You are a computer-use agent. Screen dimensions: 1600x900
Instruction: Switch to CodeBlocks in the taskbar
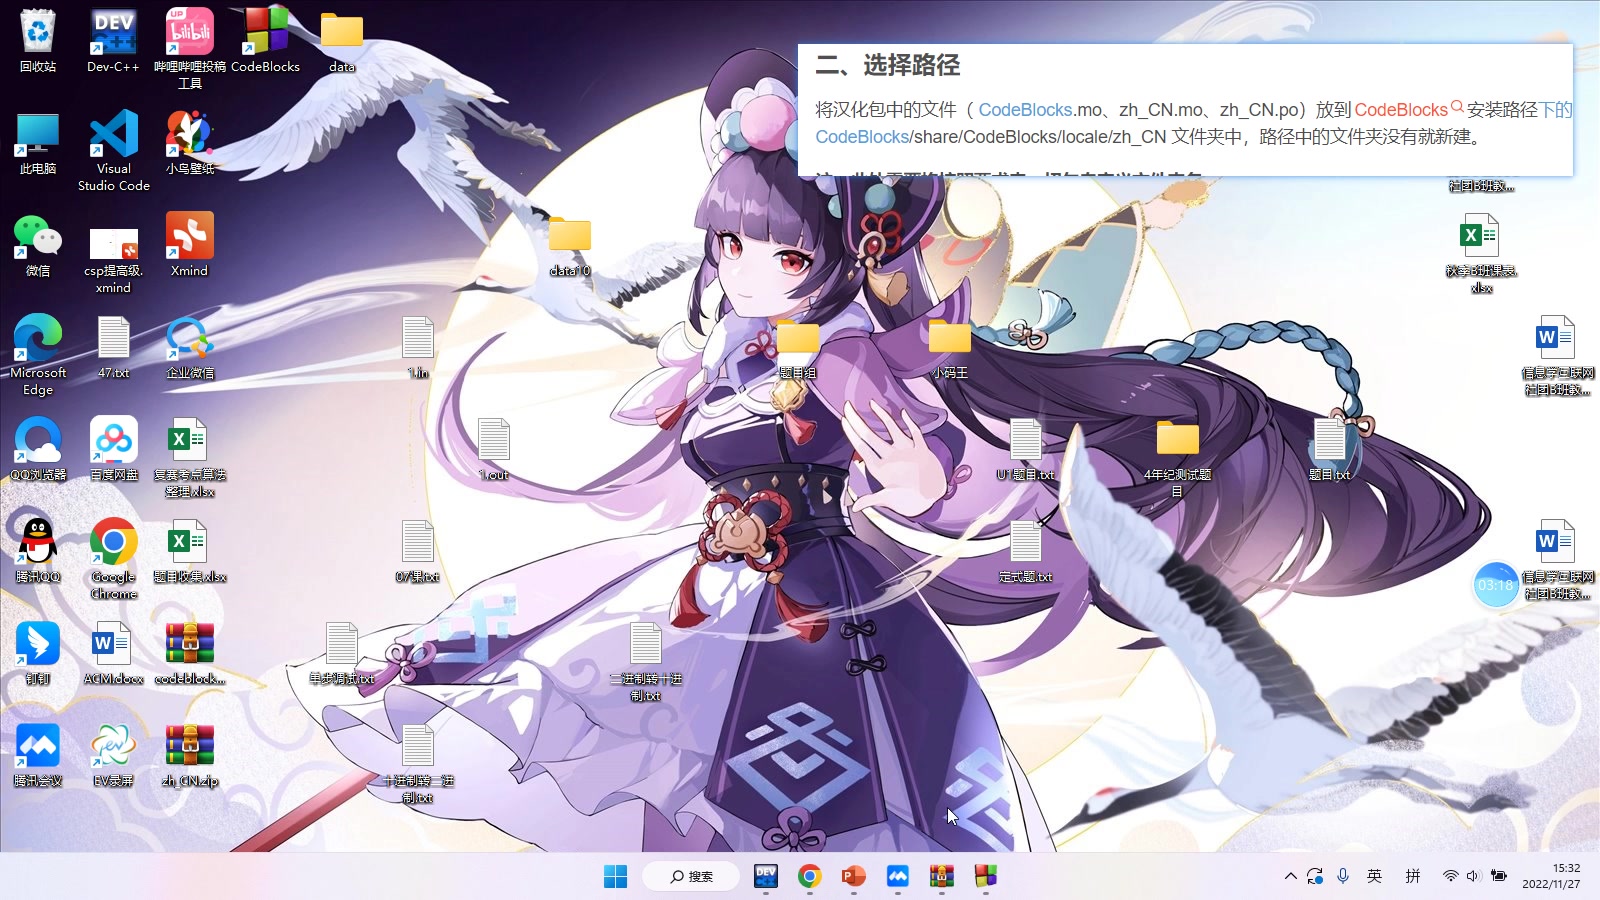[x=986, y=877]
